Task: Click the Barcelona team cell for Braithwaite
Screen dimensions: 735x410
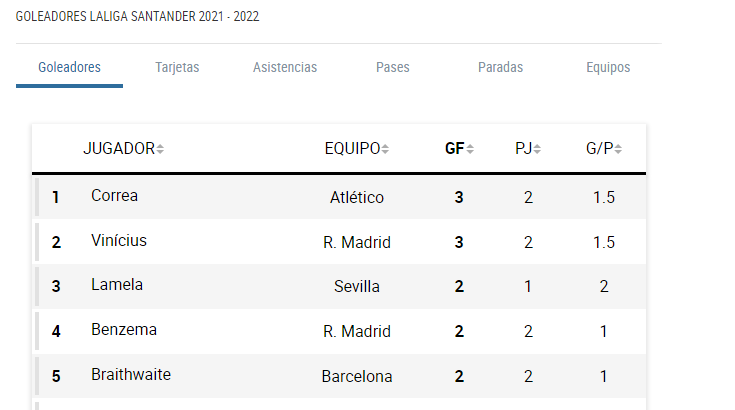Action: click(x=357, y=376)
